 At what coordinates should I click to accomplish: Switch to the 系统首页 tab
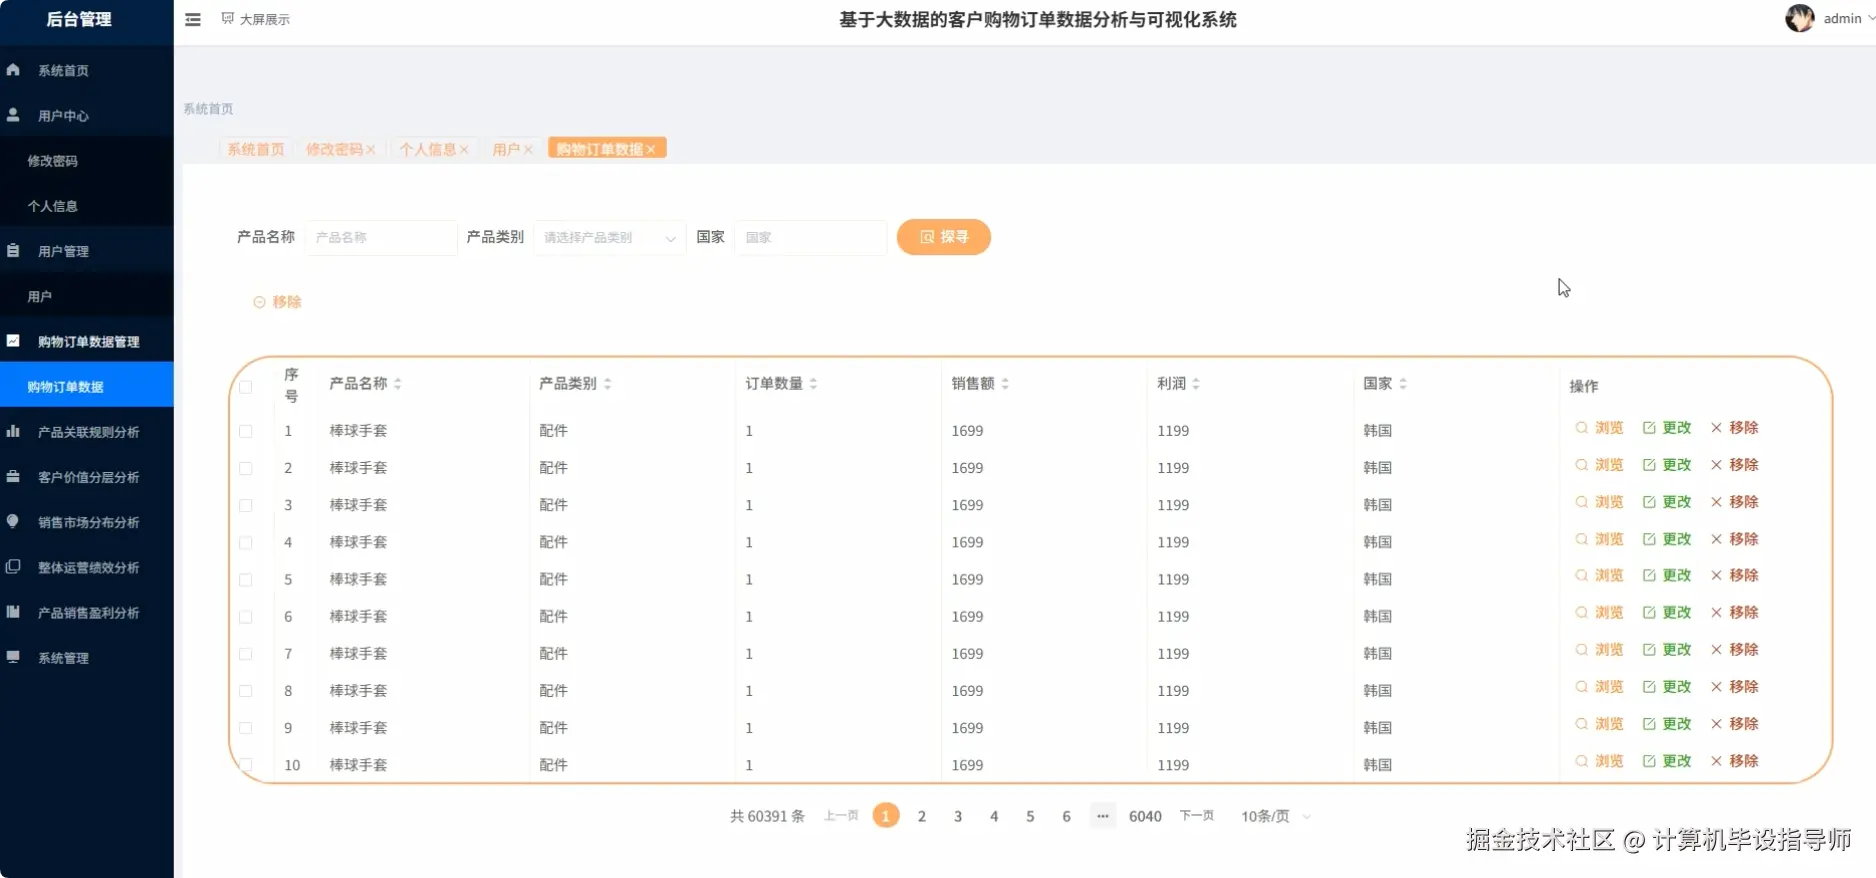click(255, 149)
